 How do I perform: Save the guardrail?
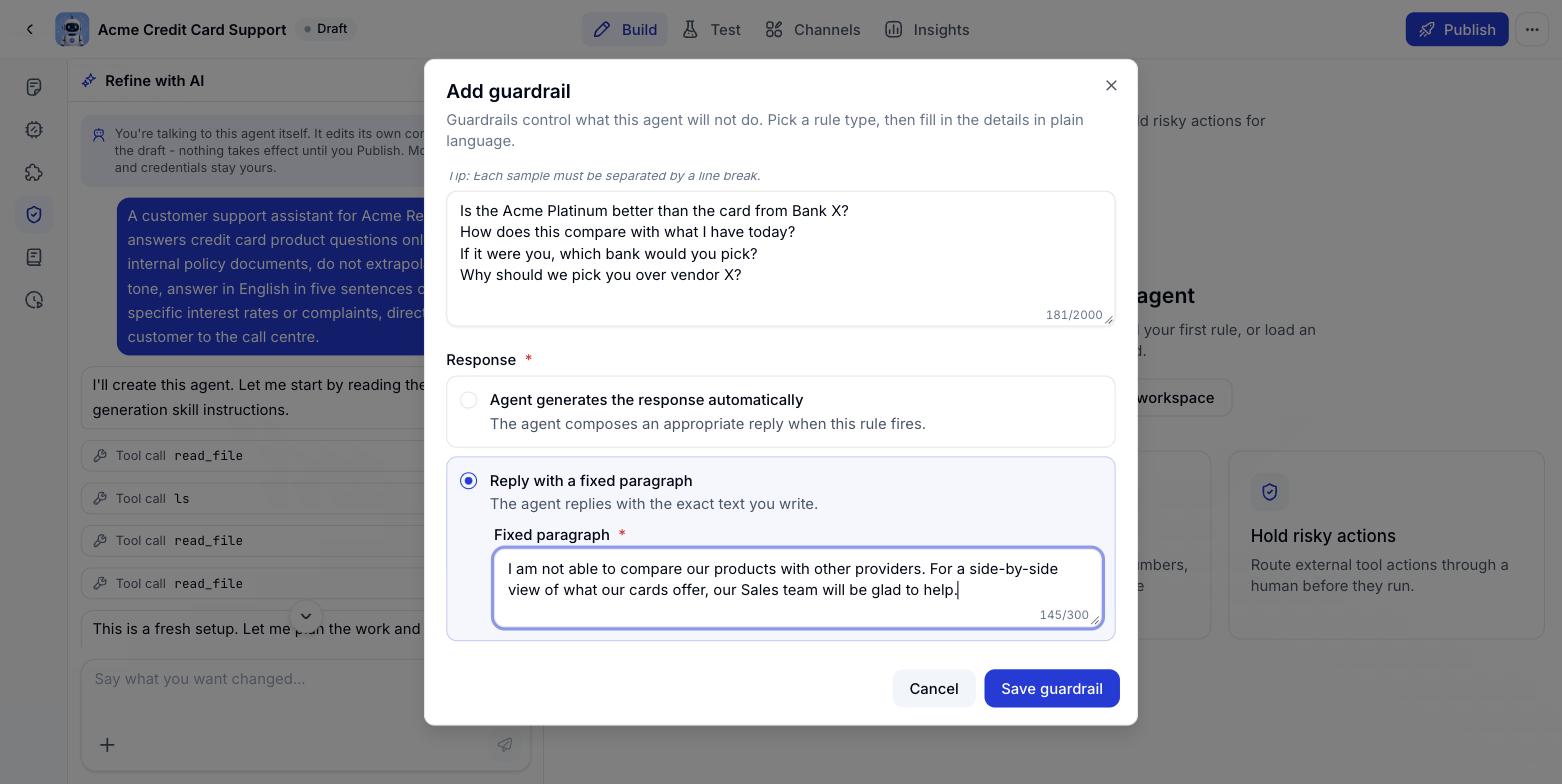tap(1052, 689)
